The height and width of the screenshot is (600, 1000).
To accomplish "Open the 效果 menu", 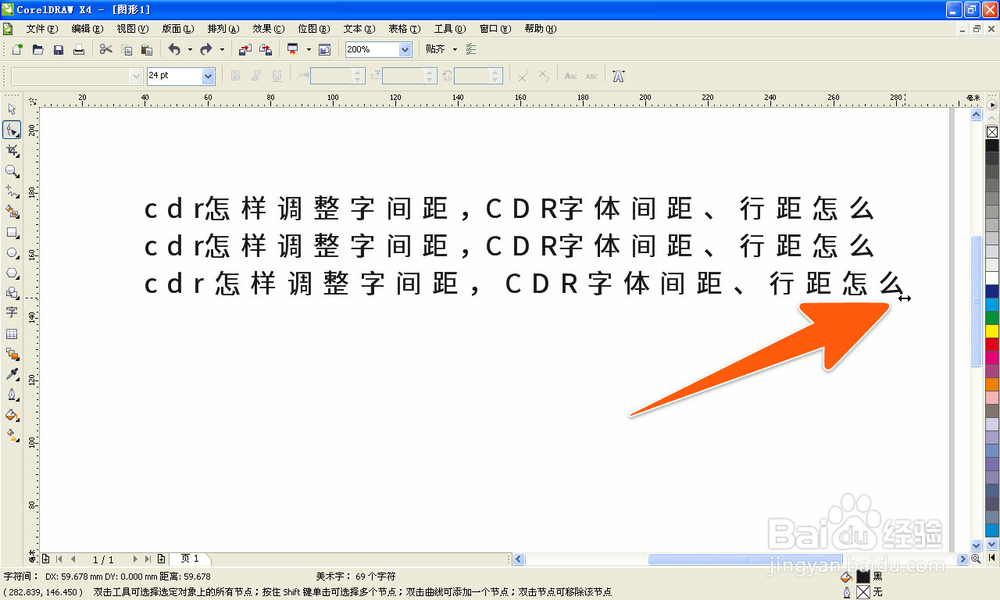I will [x=268, y=29].
